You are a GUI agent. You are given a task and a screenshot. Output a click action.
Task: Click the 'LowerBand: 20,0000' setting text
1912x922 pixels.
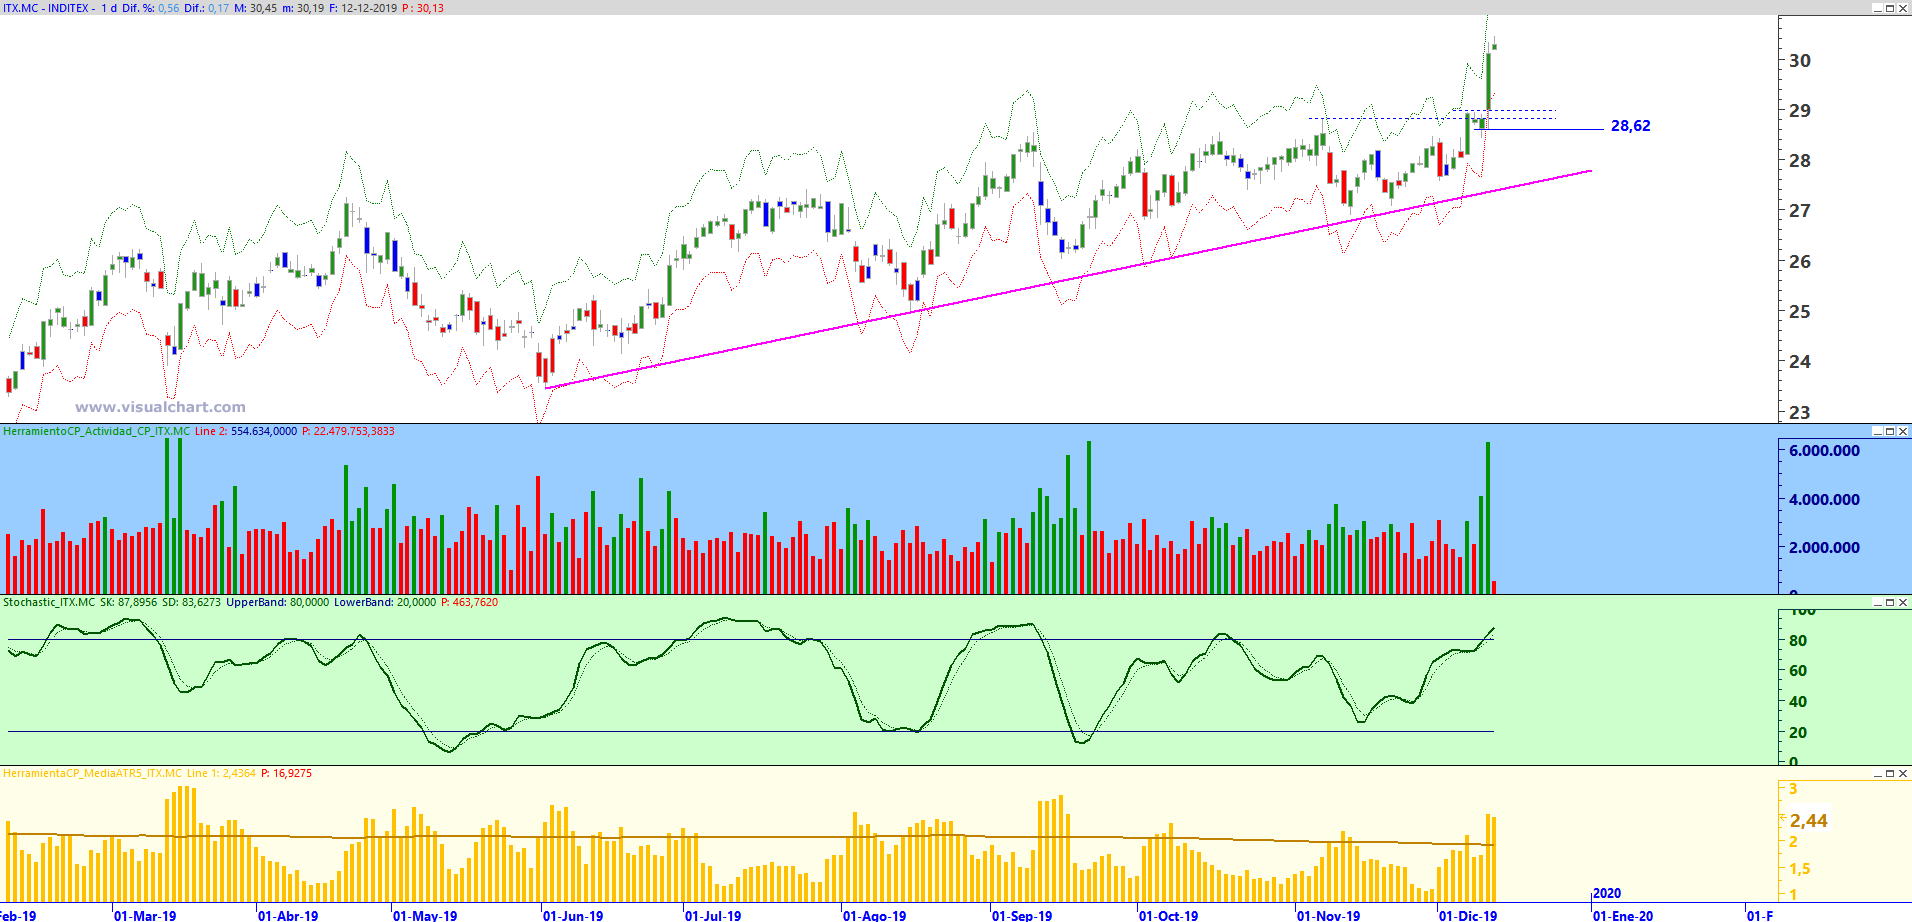[x=385, y=602]
